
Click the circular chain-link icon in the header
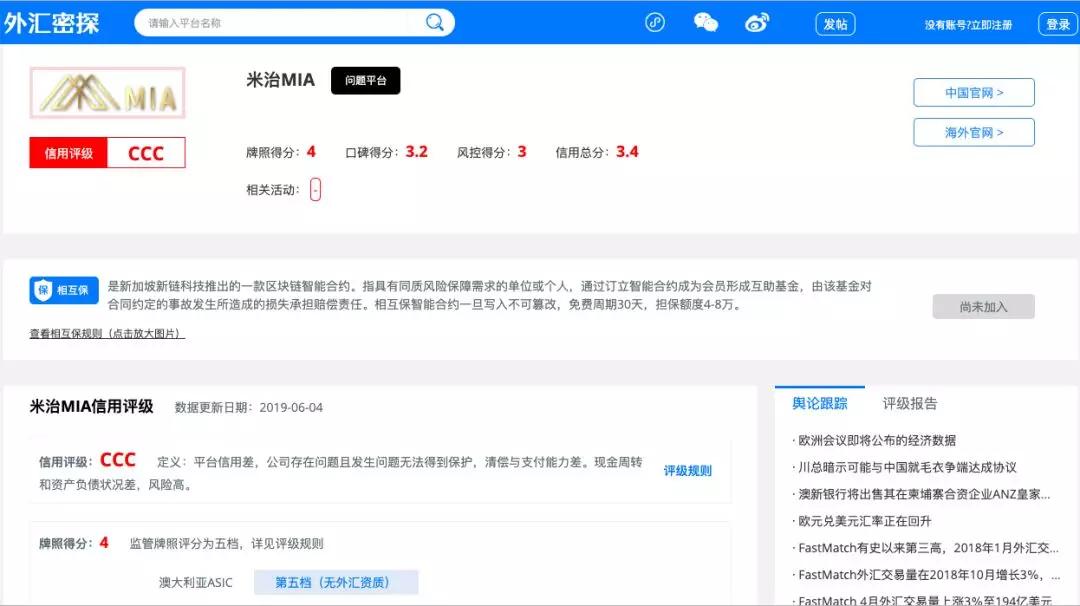click(655, 21)
